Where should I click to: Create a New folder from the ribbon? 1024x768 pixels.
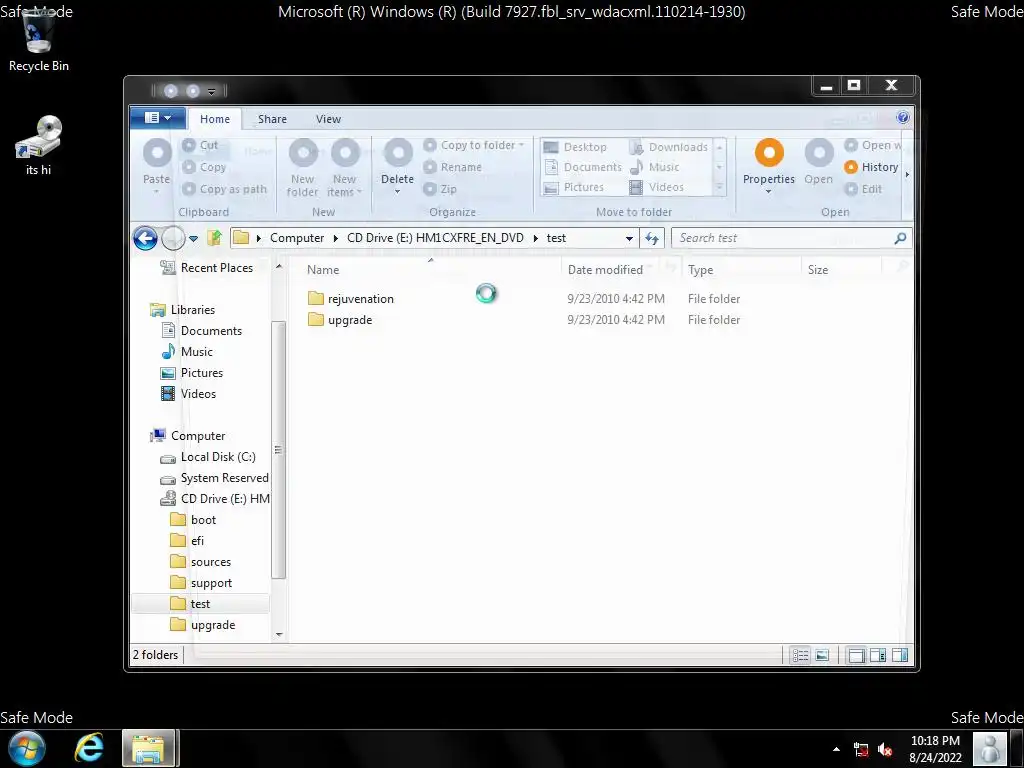302,168
